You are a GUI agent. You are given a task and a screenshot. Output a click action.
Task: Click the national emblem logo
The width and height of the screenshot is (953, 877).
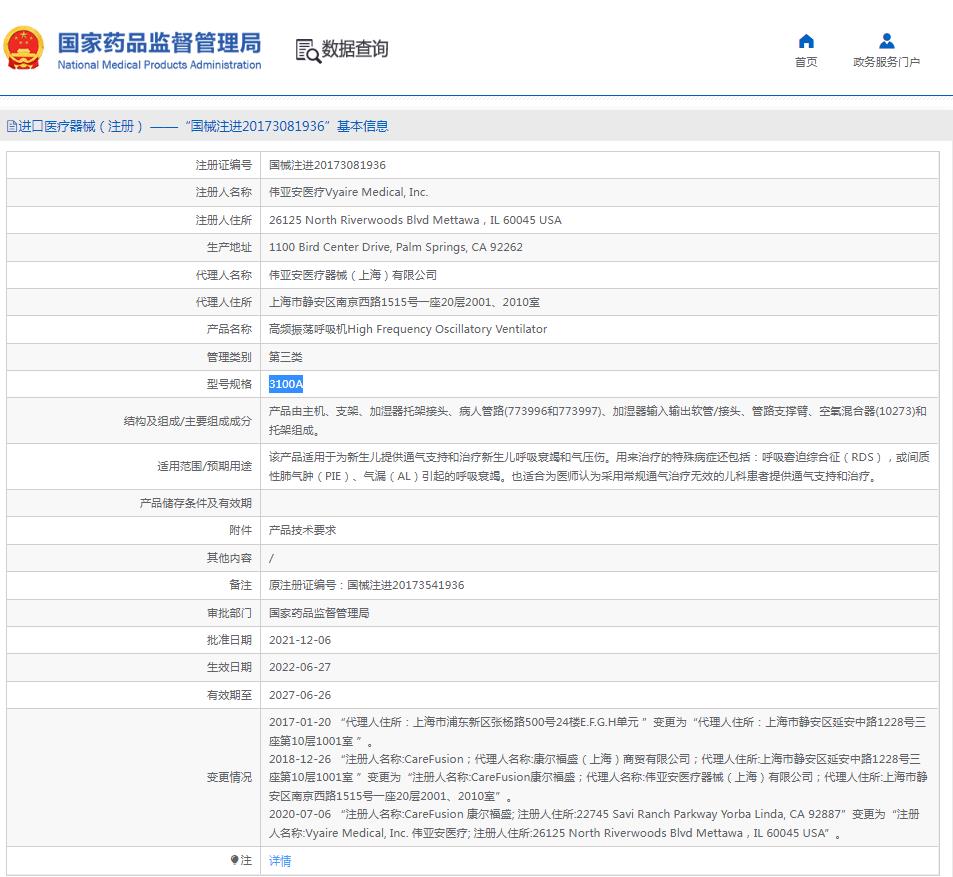(x=24, y=48)
